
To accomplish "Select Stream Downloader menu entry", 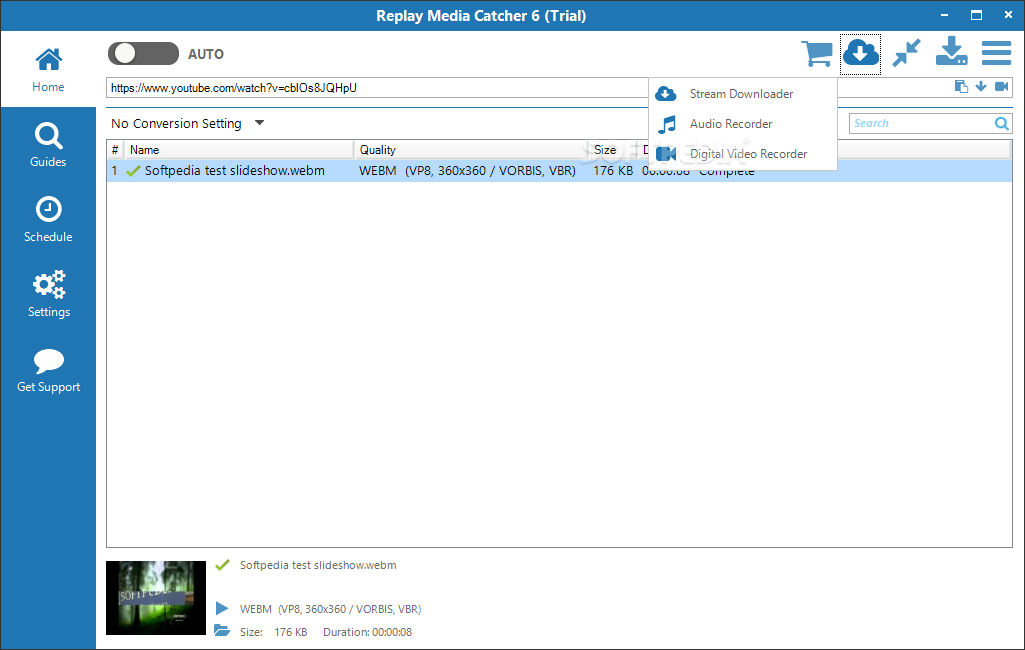I will point(743,94).
